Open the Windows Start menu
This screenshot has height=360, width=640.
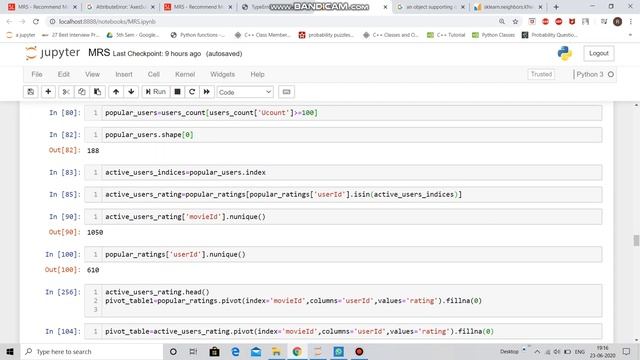pyautogui.click(x=10, y=352)
